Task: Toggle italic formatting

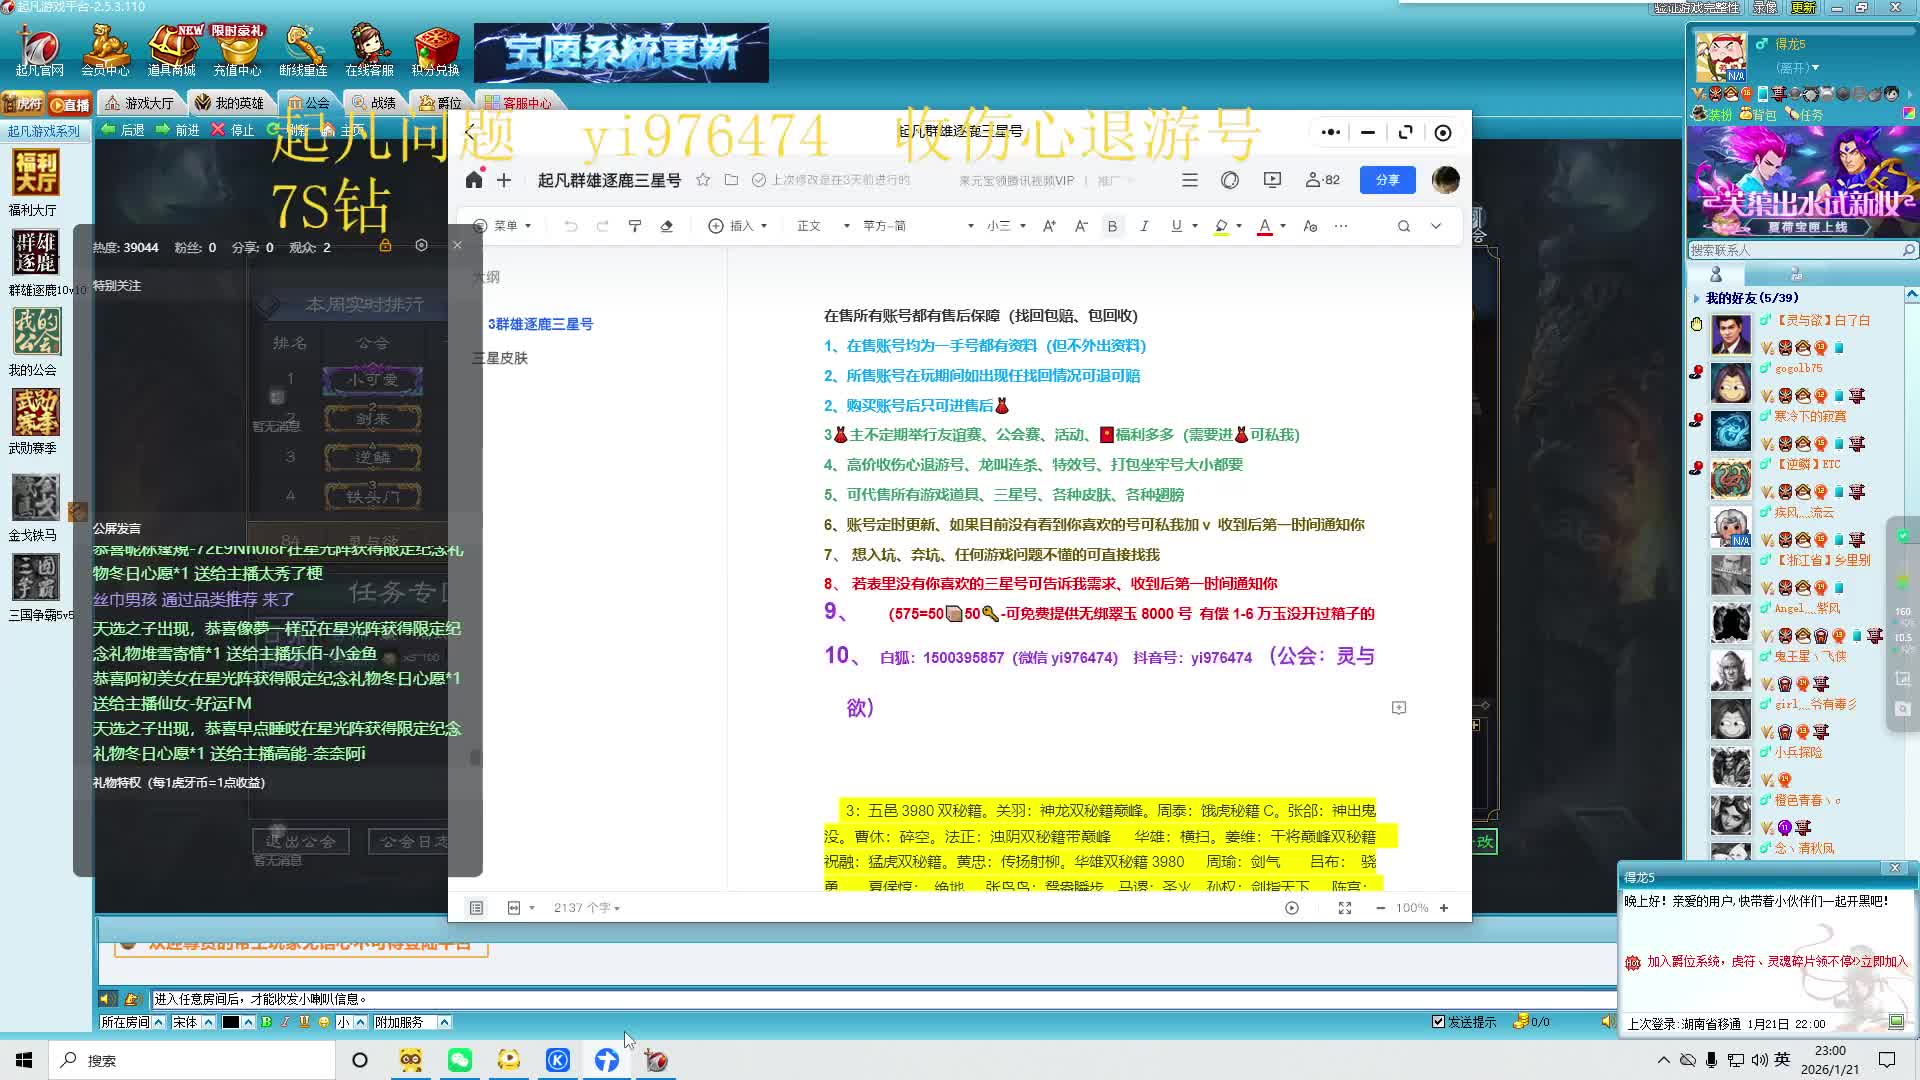Action: pyautogui.click(x=1144, y=226)
